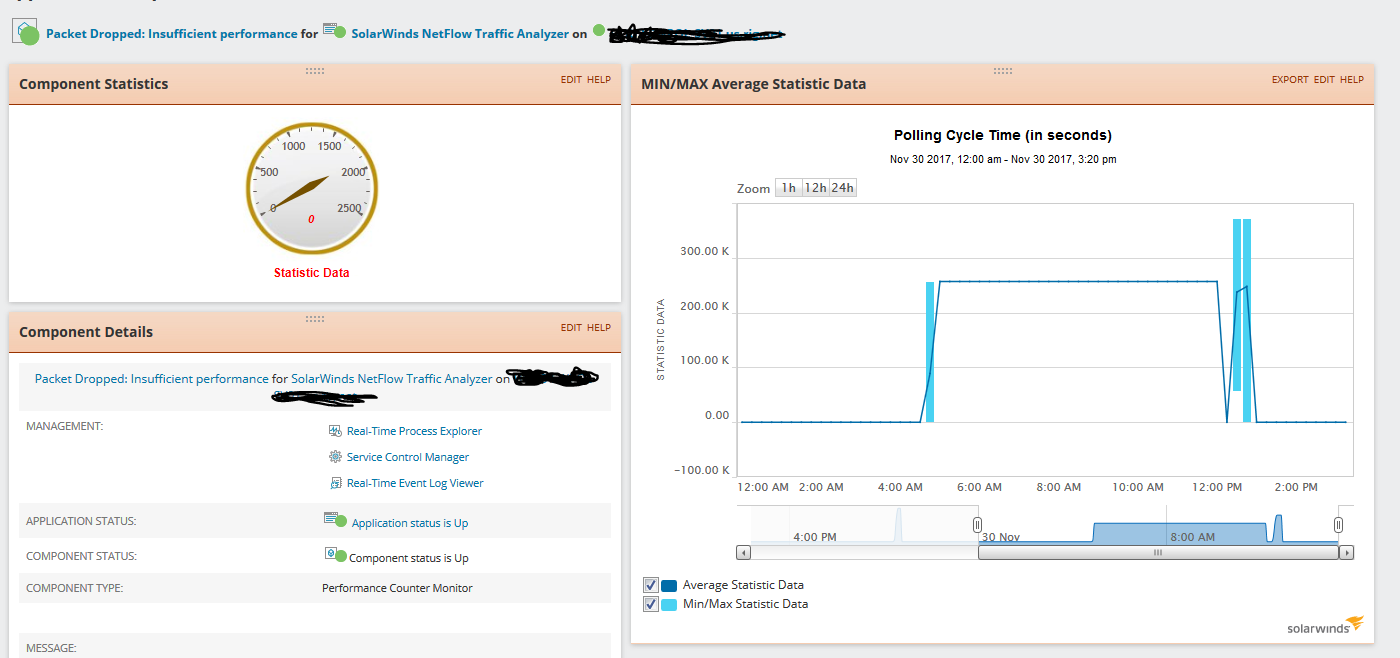The width and height of the screenshot is (1400, 658).
Task: Open the Service Control Manager link
Action: coord(408,457)
